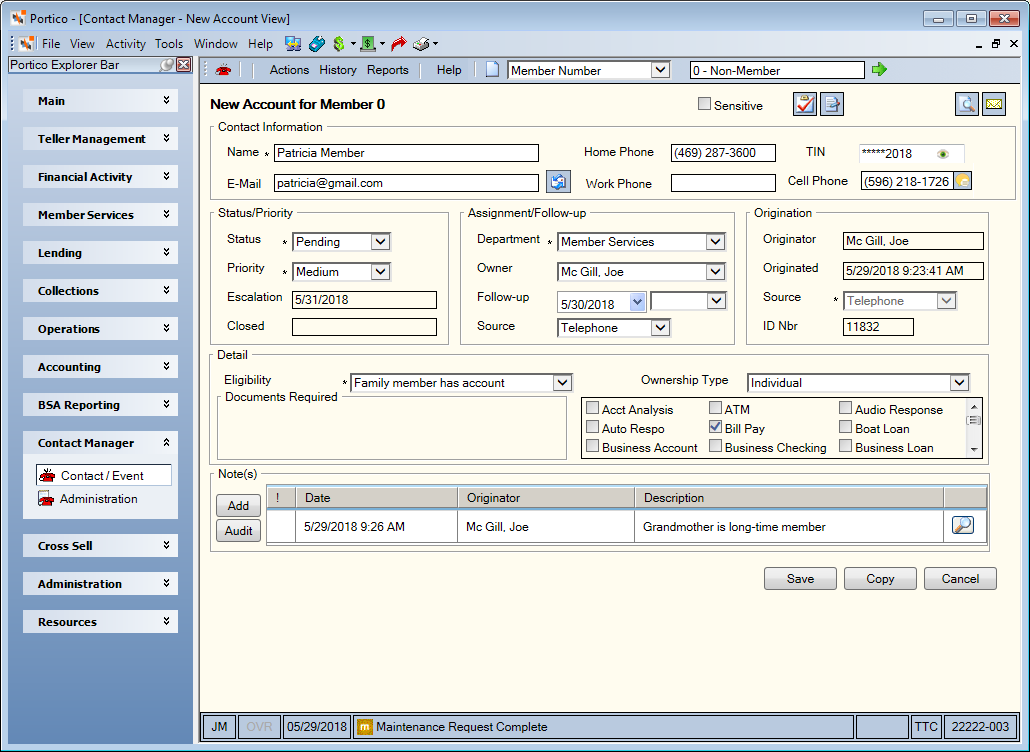Click the Cancel button
This screenshot has width=1030, height=752.
pos(960,579)
